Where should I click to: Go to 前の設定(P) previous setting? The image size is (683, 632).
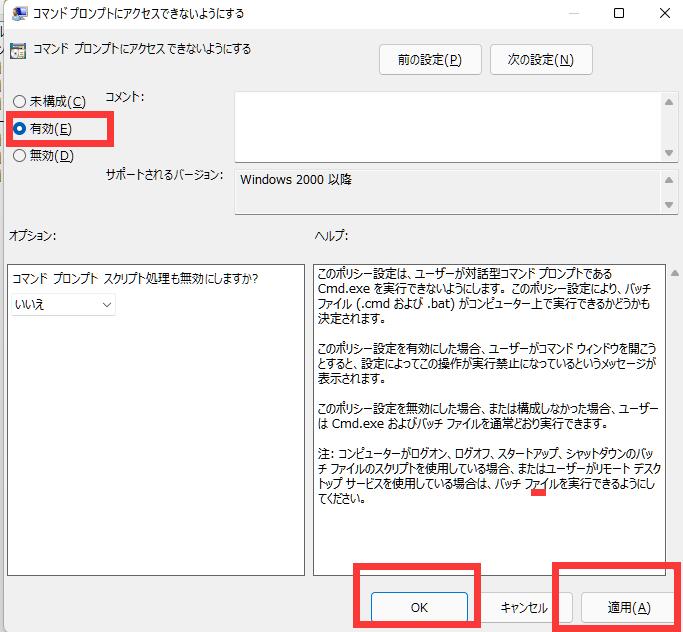pos(430,59)
